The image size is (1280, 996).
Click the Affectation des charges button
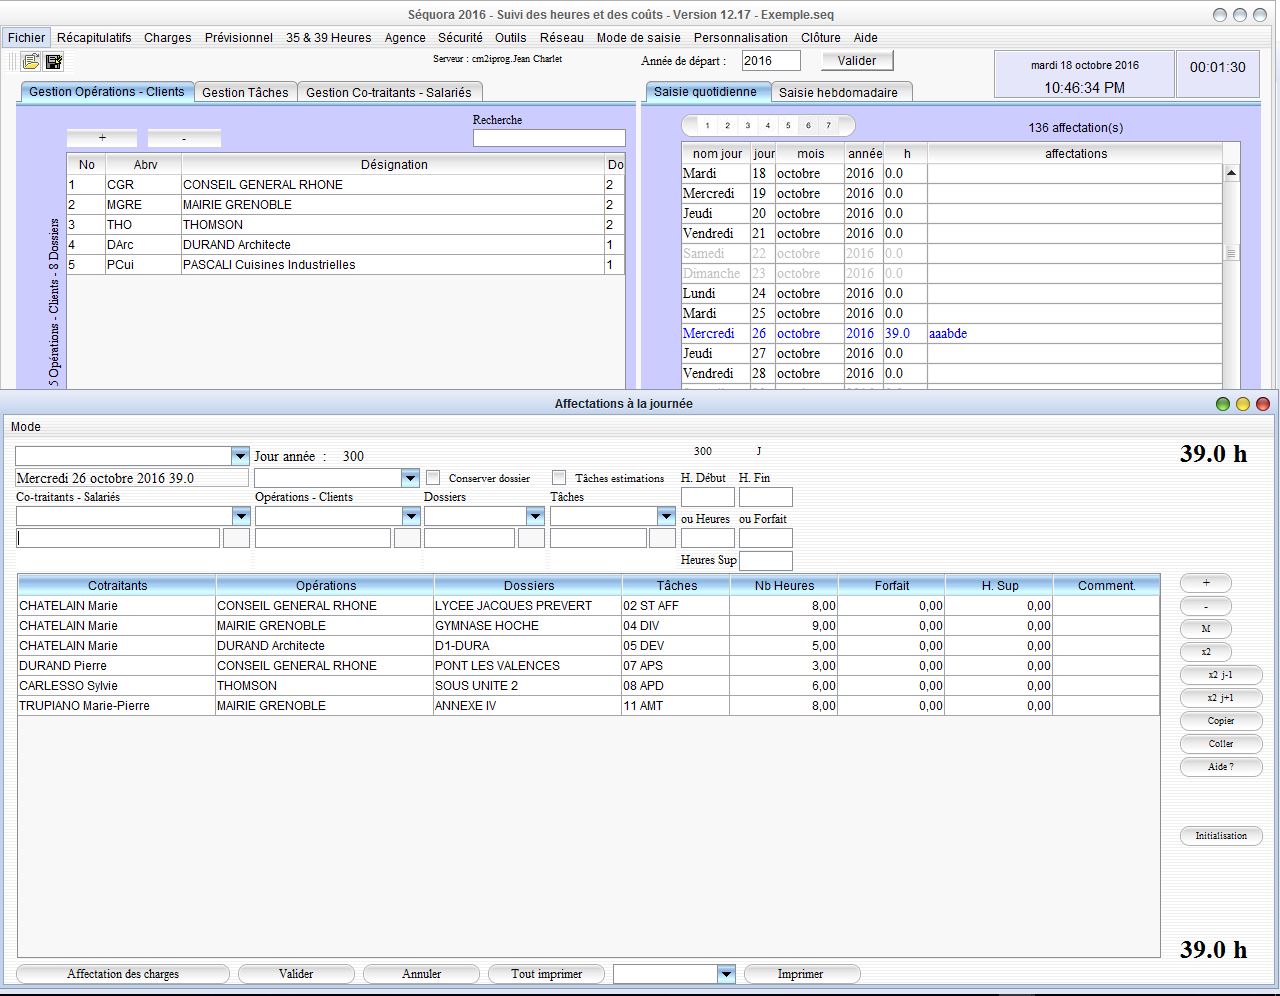(123, 974)
